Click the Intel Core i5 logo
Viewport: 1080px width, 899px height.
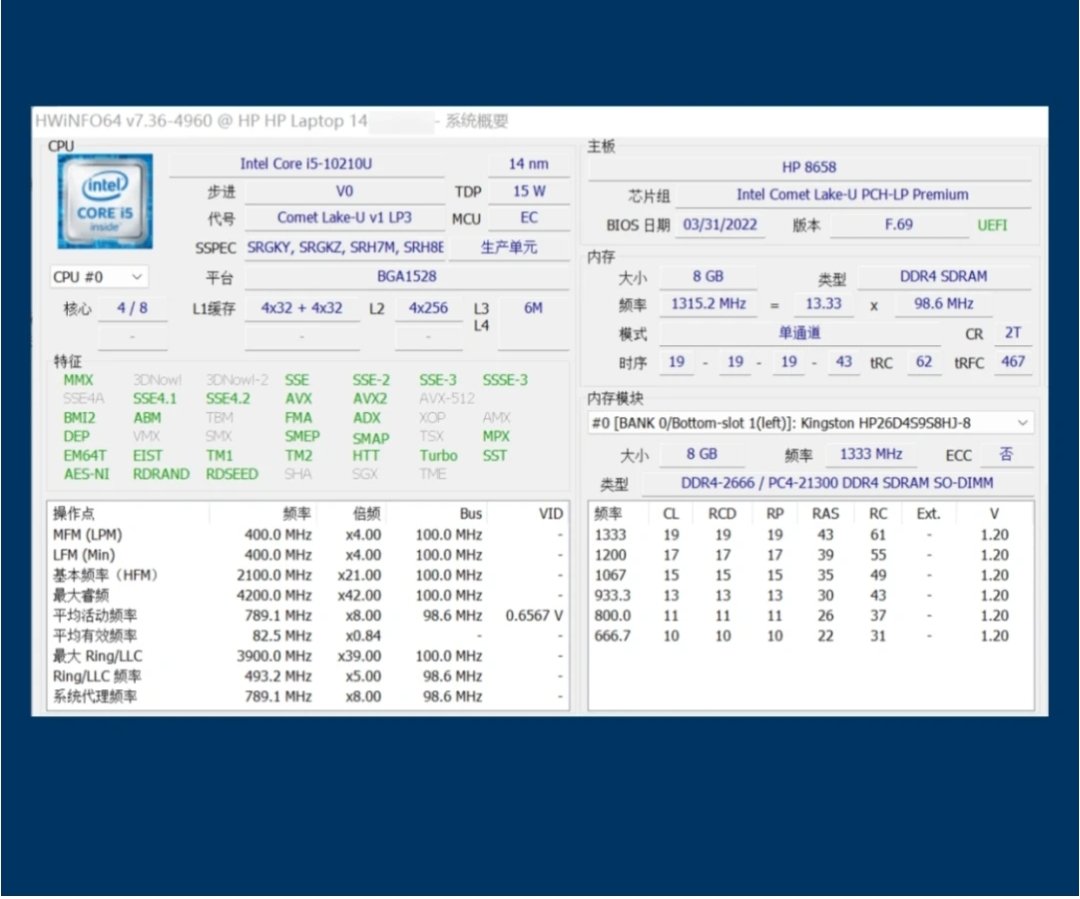[105, 201]
